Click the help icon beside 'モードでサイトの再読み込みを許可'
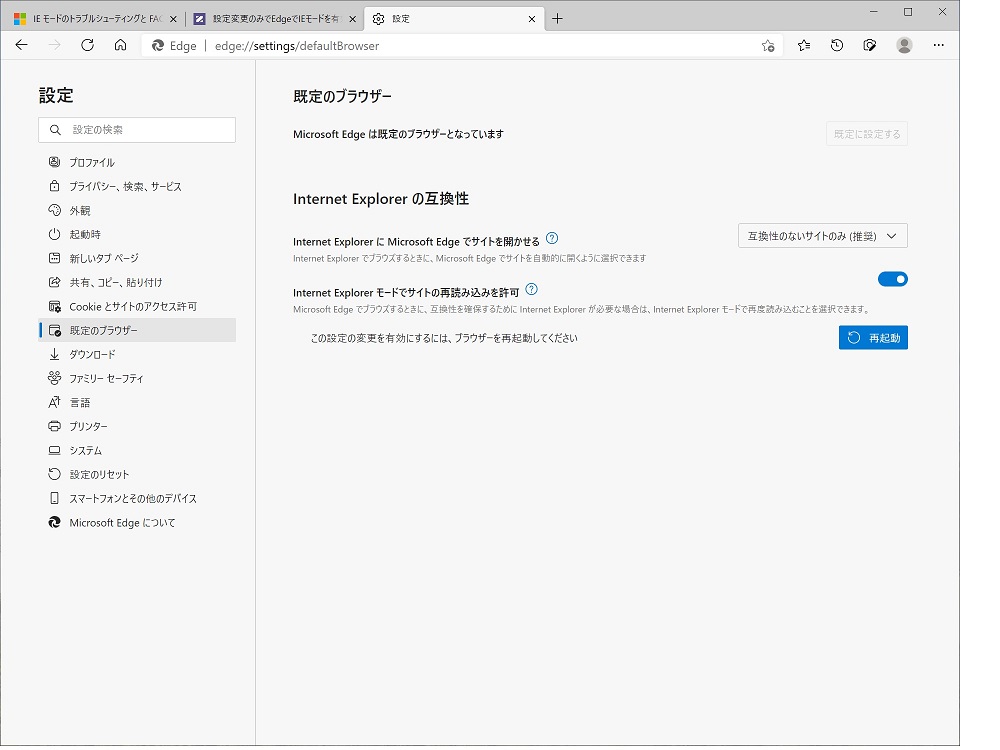 (x=532, y=290)
